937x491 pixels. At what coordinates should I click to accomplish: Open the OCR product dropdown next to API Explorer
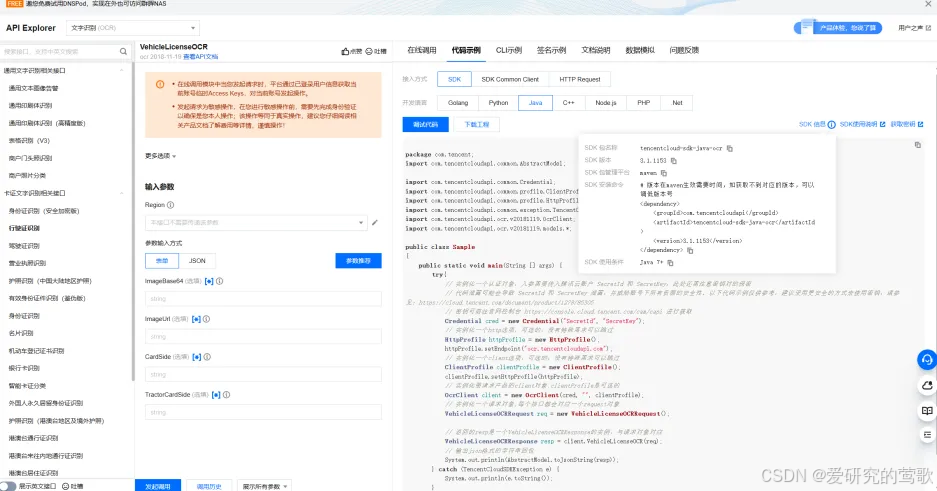tap(133, 28)
